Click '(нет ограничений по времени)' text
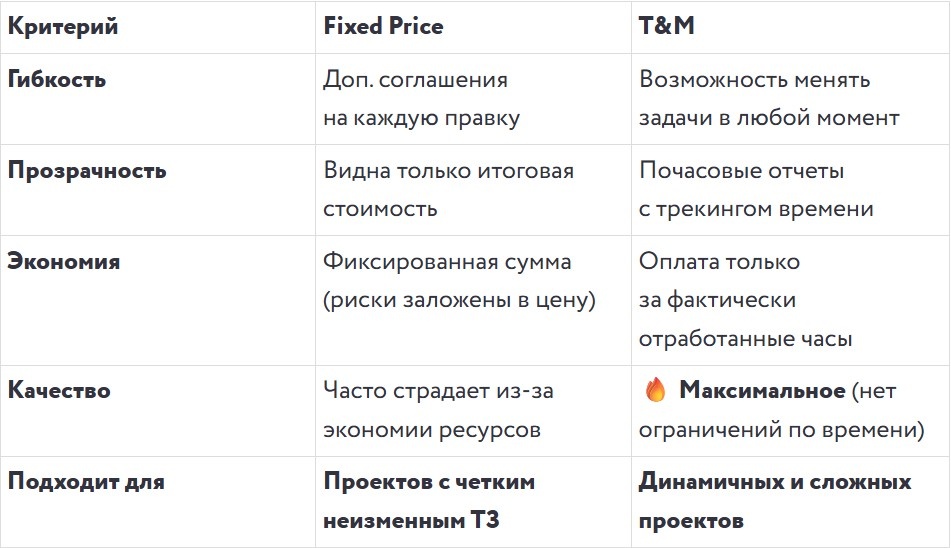The width and height of the screenshot is (951, 548). (782, 410)
